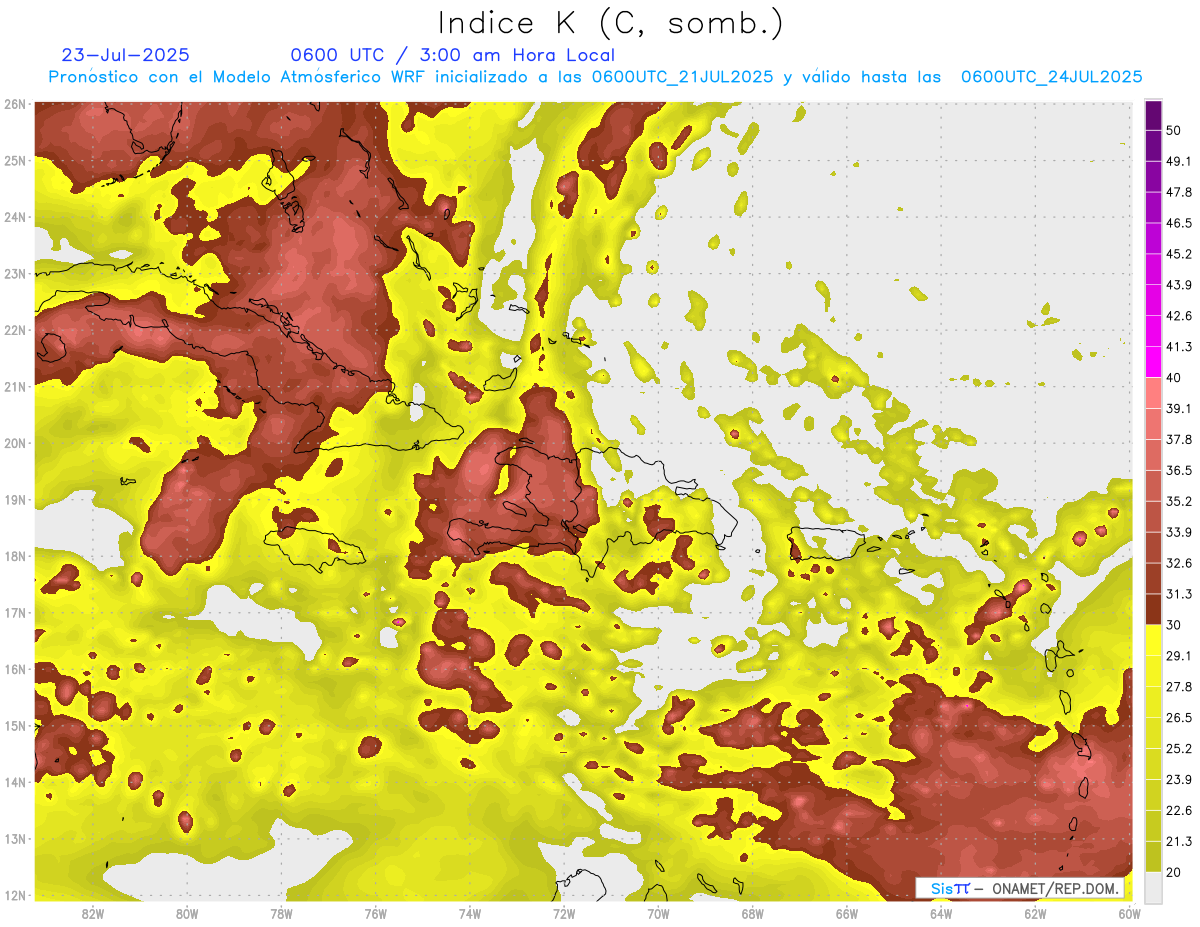1200x927 pixels.
Task: Click the '78W' longitude label
Action: 281,914
